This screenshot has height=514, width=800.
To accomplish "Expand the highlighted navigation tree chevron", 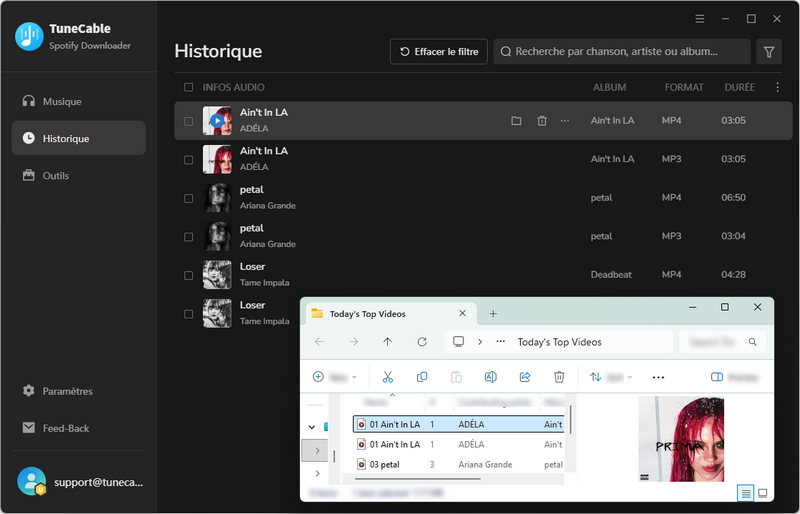I will (317, 450).
